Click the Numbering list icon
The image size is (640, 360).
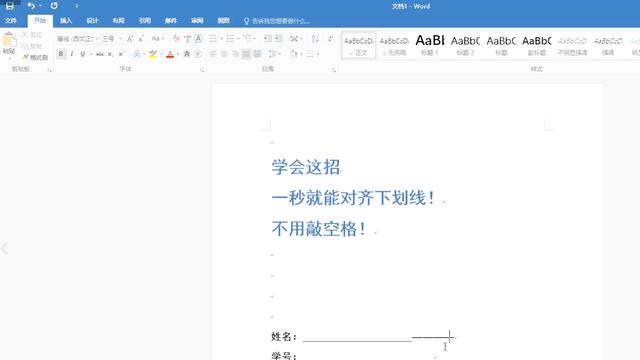tap(230, 39)
